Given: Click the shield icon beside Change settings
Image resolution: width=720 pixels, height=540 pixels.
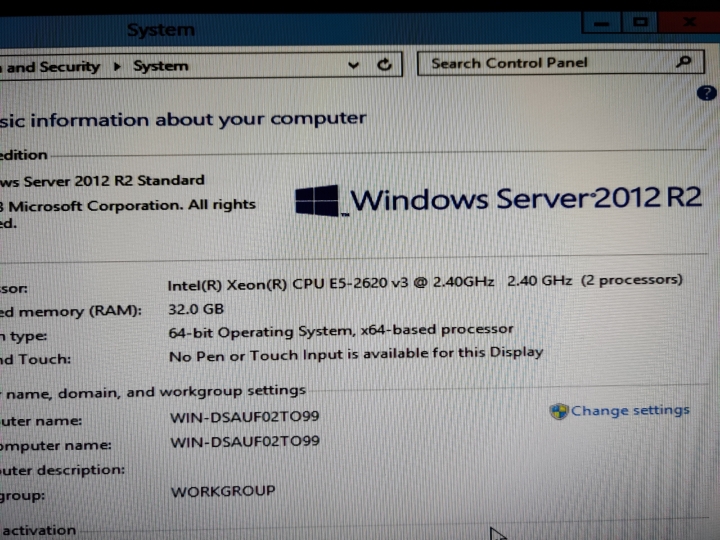Looking at the screenshot, I should [x=559, y=411].
